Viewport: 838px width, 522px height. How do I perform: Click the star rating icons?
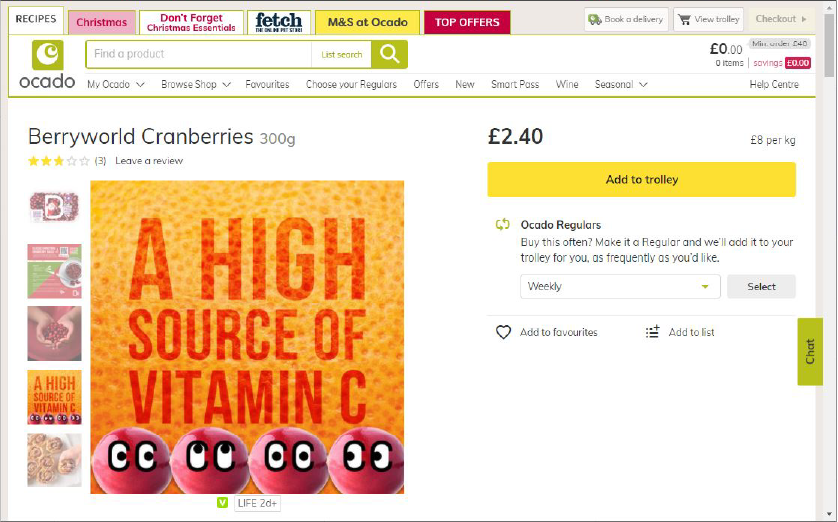tap(58, 161)
